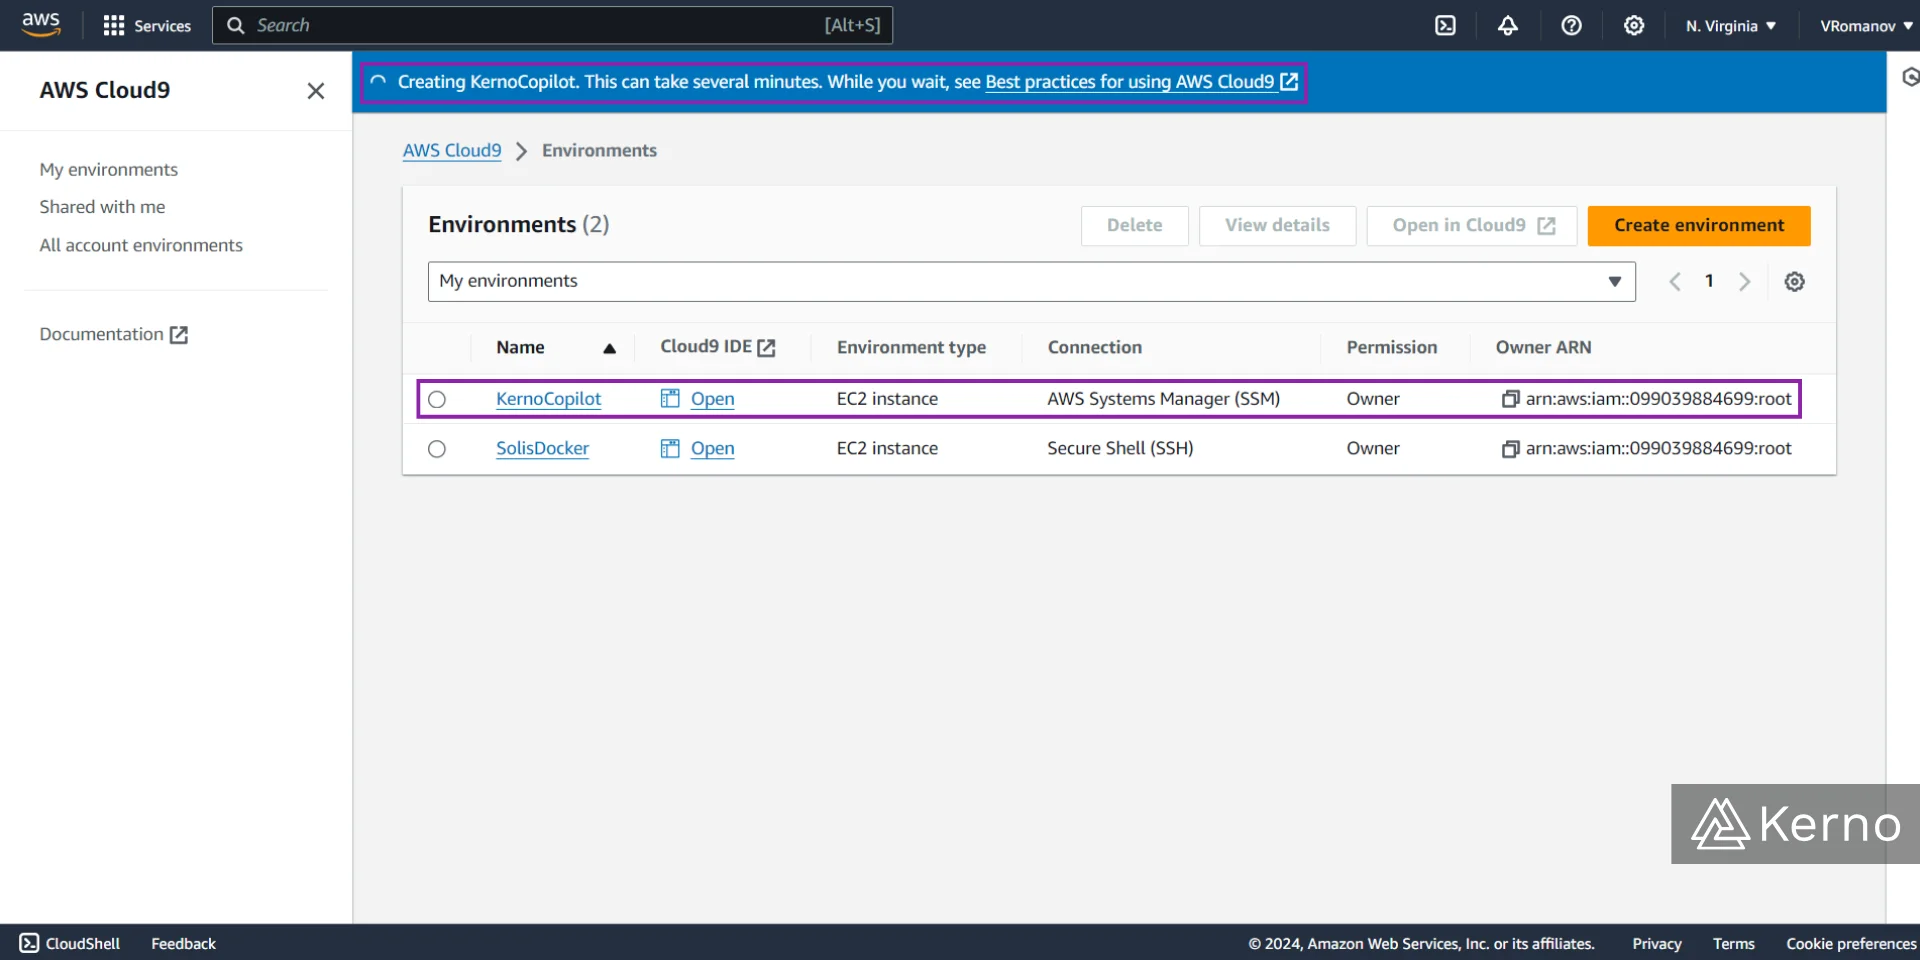1920x960 pixels.
Task: Open table preferences gear icon
Action: pyautogui.click(x=1795, y=282)
